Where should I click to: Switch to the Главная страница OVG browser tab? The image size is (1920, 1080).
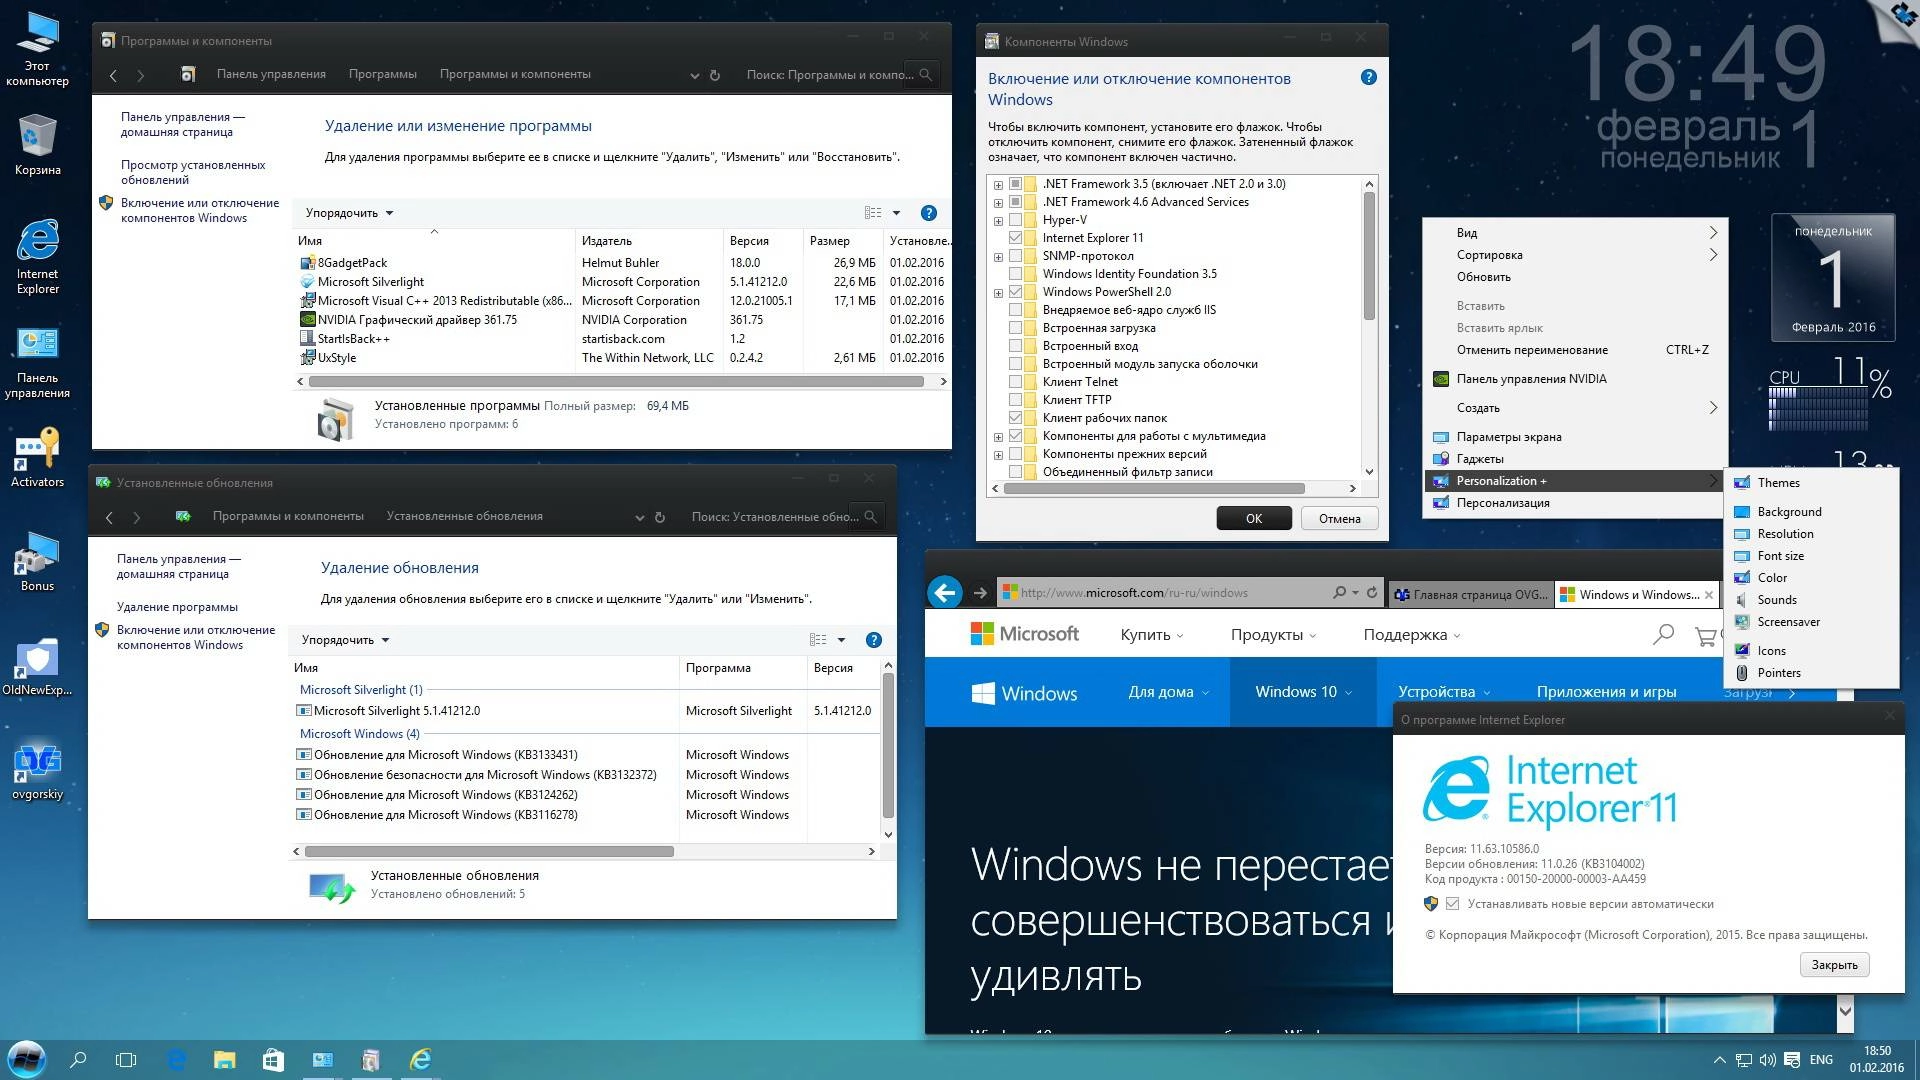pyautogui.click(x=1468, y=594)
